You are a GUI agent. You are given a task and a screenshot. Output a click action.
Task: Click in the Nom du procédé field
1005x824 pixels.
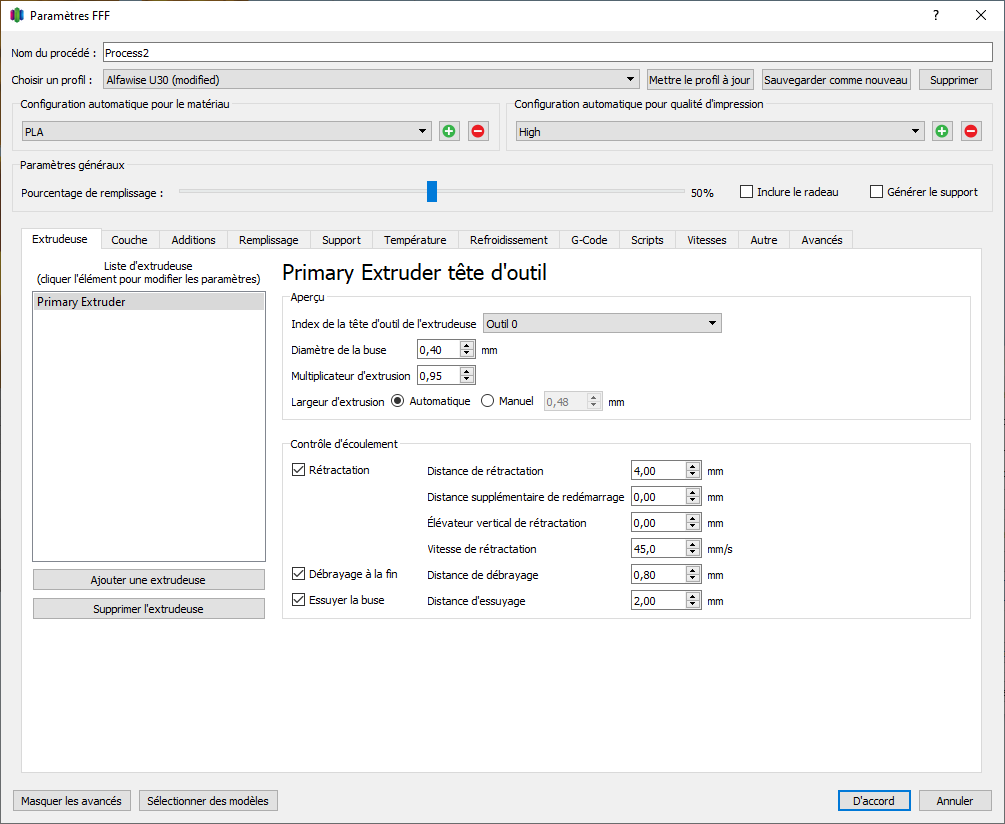[x=548, y=53]
